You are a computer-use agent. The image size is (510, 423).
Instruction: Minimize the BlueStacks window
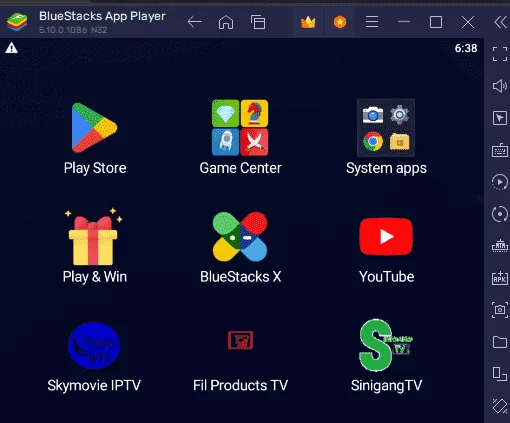click(x=404, y=22)
